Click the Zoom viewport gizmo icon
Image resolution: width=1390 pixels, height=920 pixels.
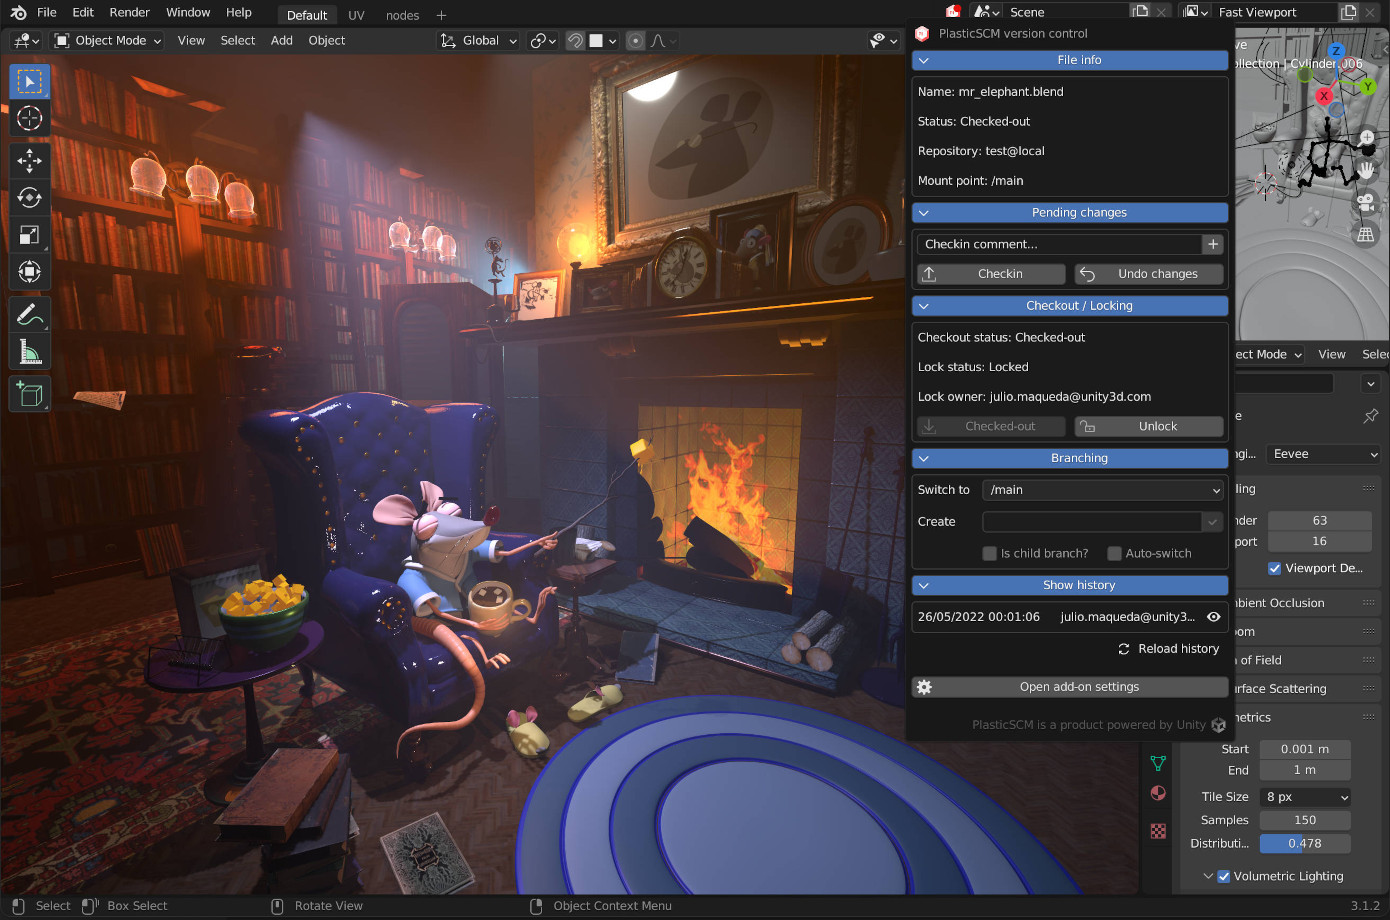[x=1366, y=138]
